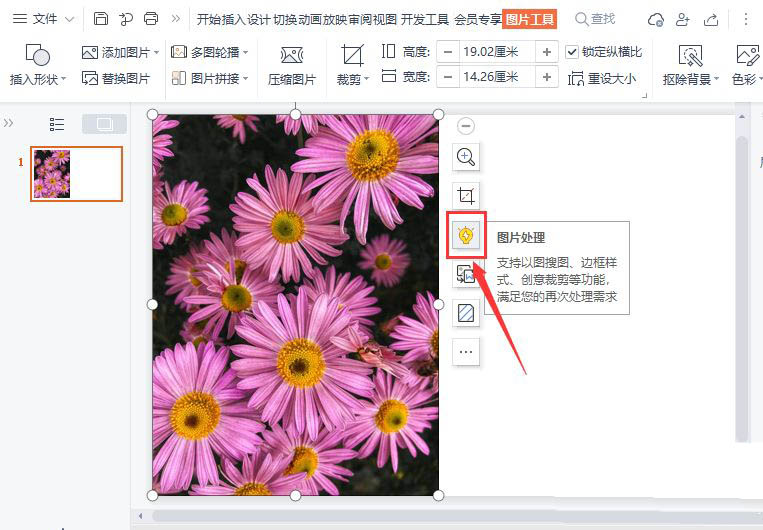Click 添加图片 button

click(x=116, y=52)
